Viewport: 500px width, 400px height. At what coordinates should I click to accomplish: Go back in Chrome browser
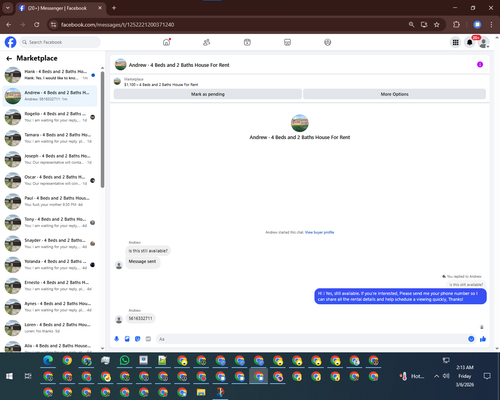click(x=9, y=25)
